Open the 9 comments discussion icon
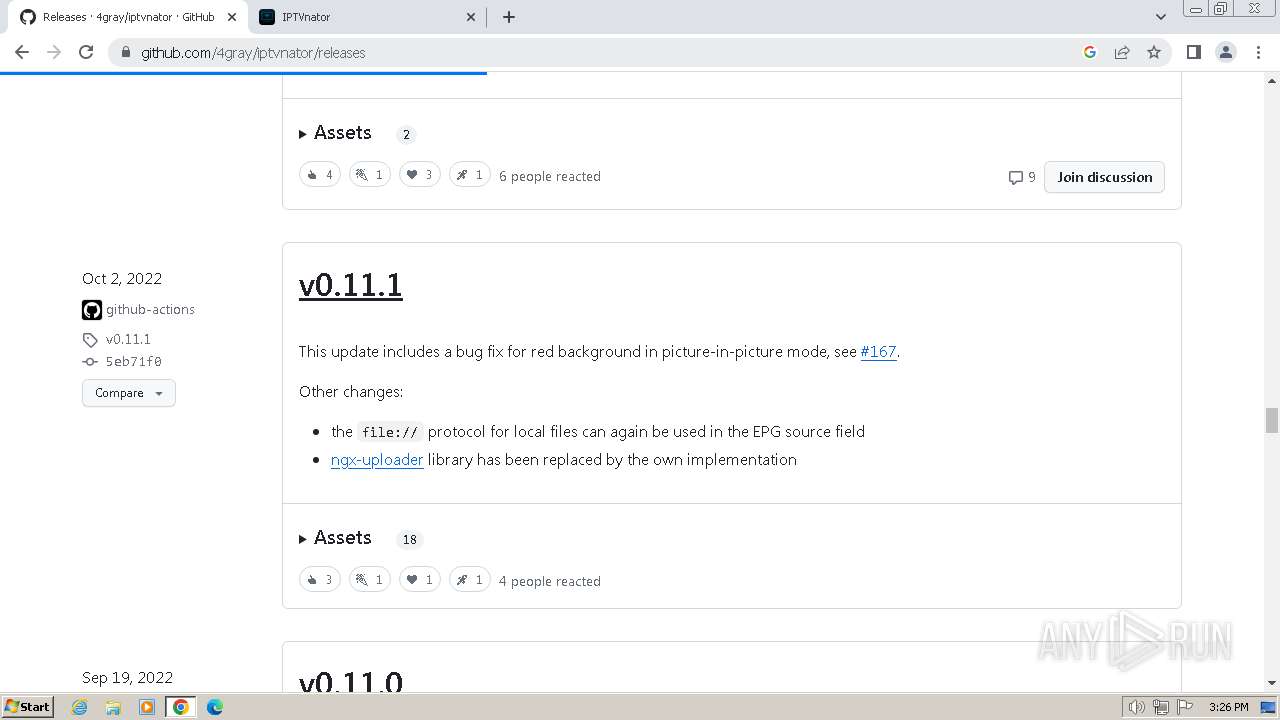The image size is (1280, 720). tap(1022, 177)
